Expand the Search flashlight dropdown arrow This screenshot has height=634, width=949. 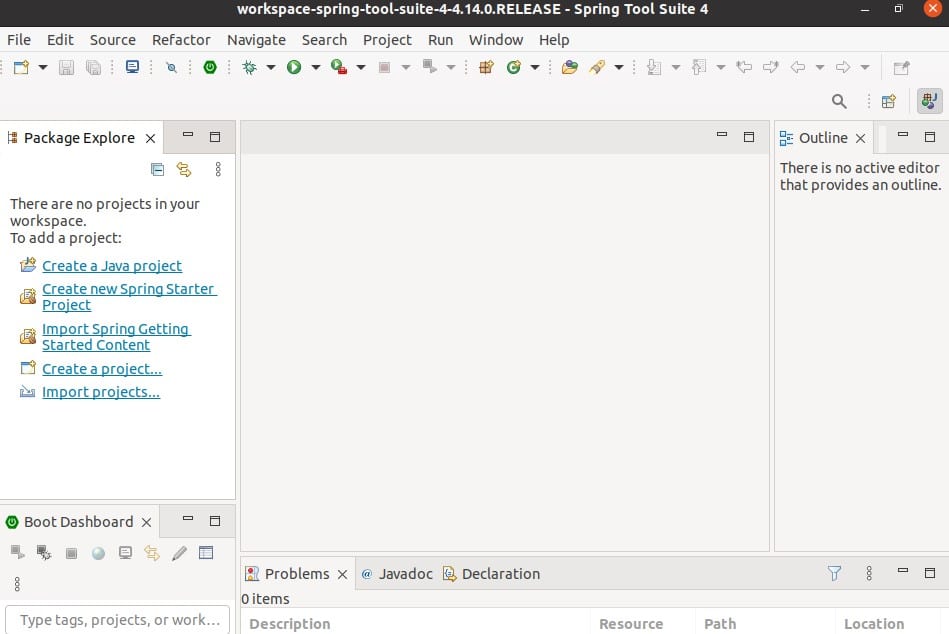point(619,67)
